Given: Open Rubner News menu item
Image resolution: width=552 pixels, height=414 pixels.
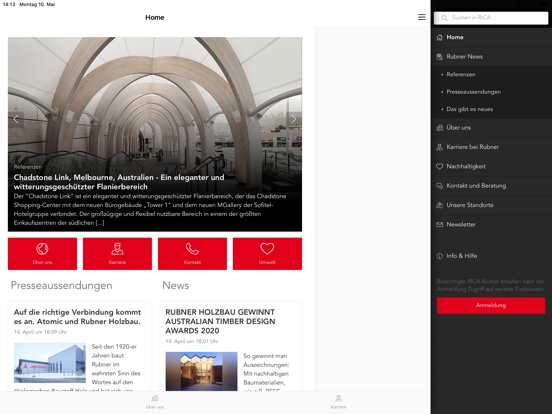Looking at the screenshot, I should pos(491,57).
